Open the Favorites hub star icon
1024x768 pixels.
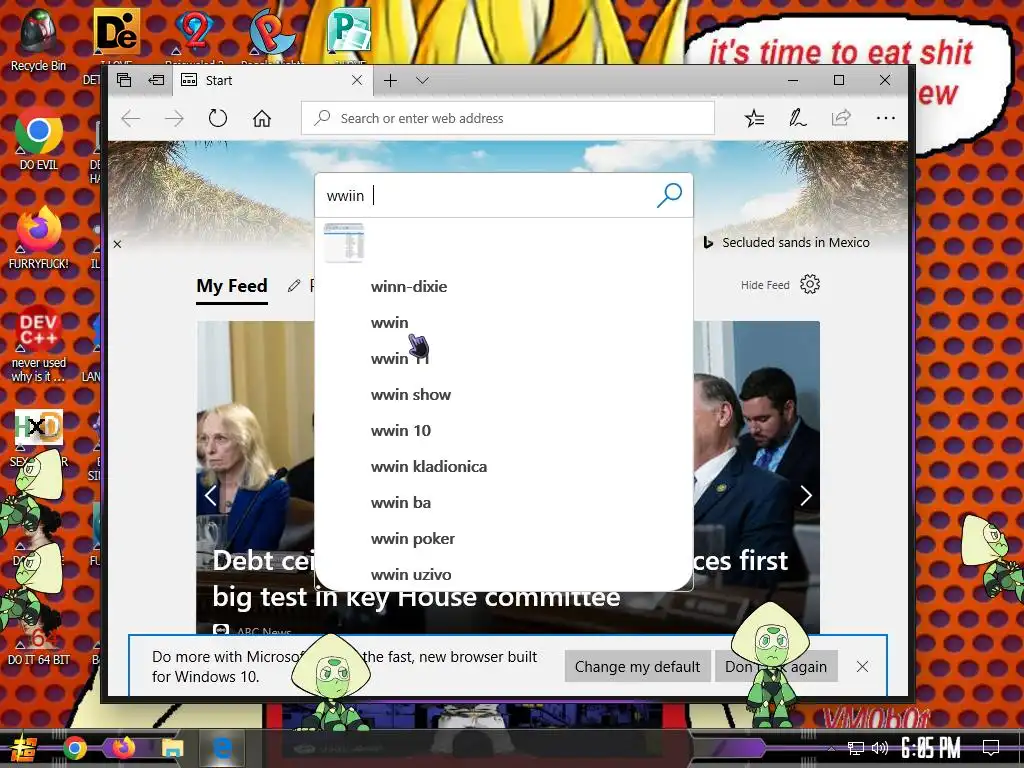pos(754,118)
